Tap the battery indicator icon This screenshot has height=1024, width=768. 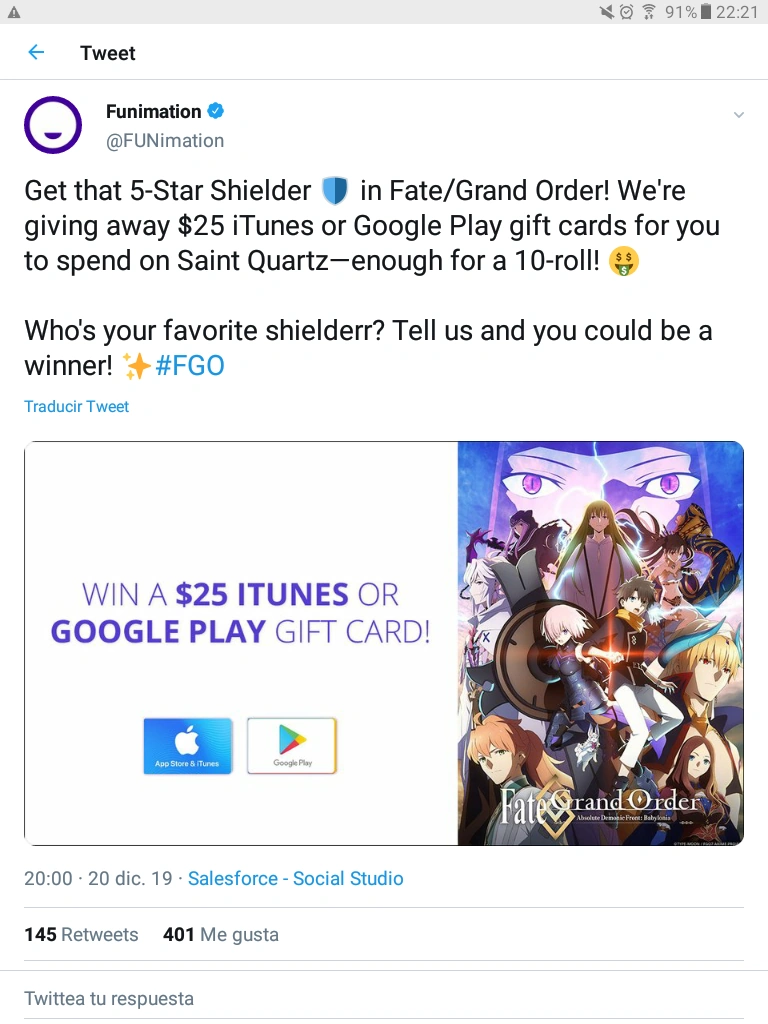pyautogui.click(x=705, y=12)
